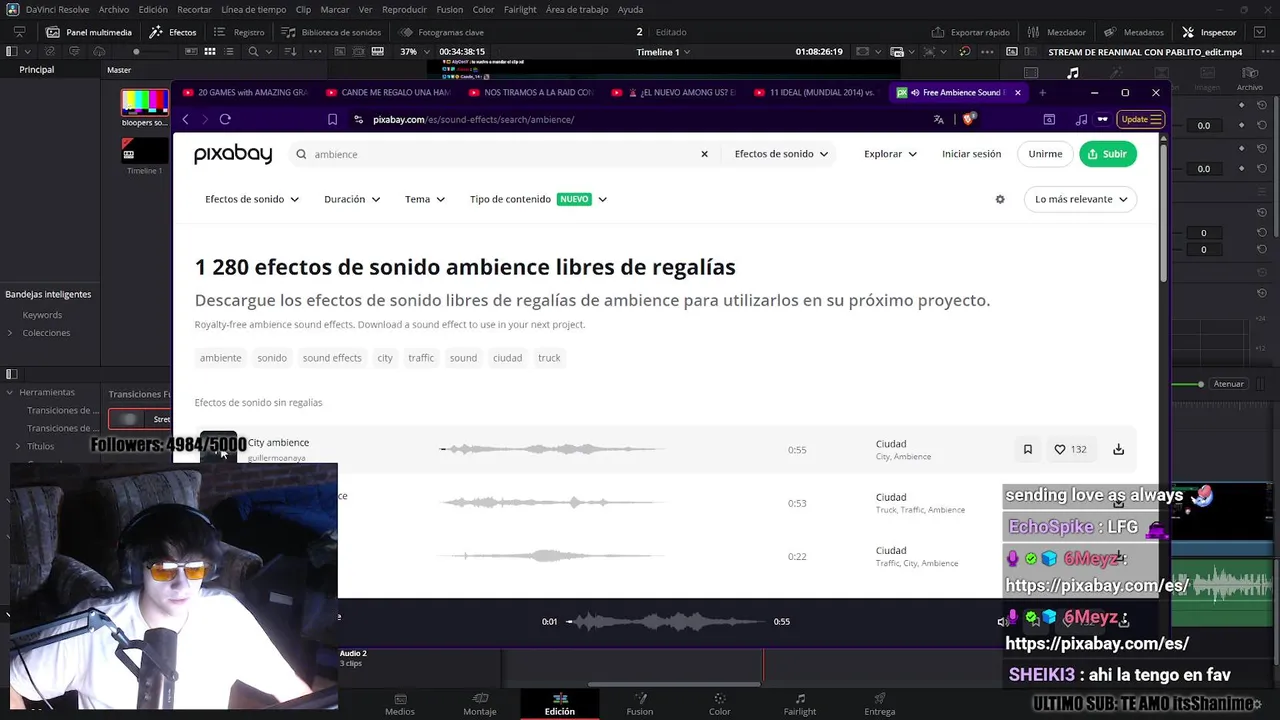
Task: Open a new browser tab with plus button
Action: coord(1042,92)
